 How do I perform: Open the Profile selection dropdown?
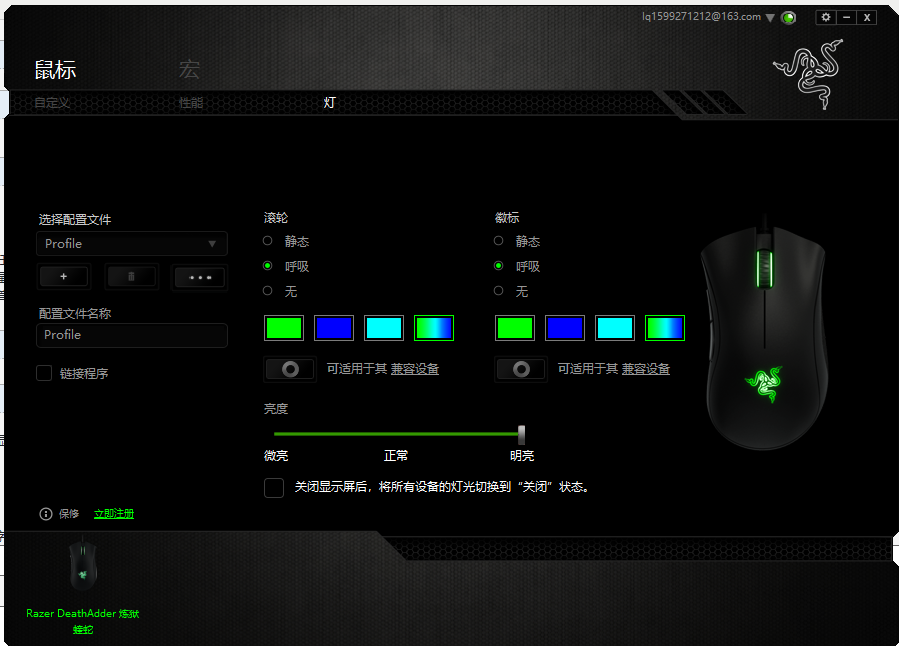[x=132, y=244]
